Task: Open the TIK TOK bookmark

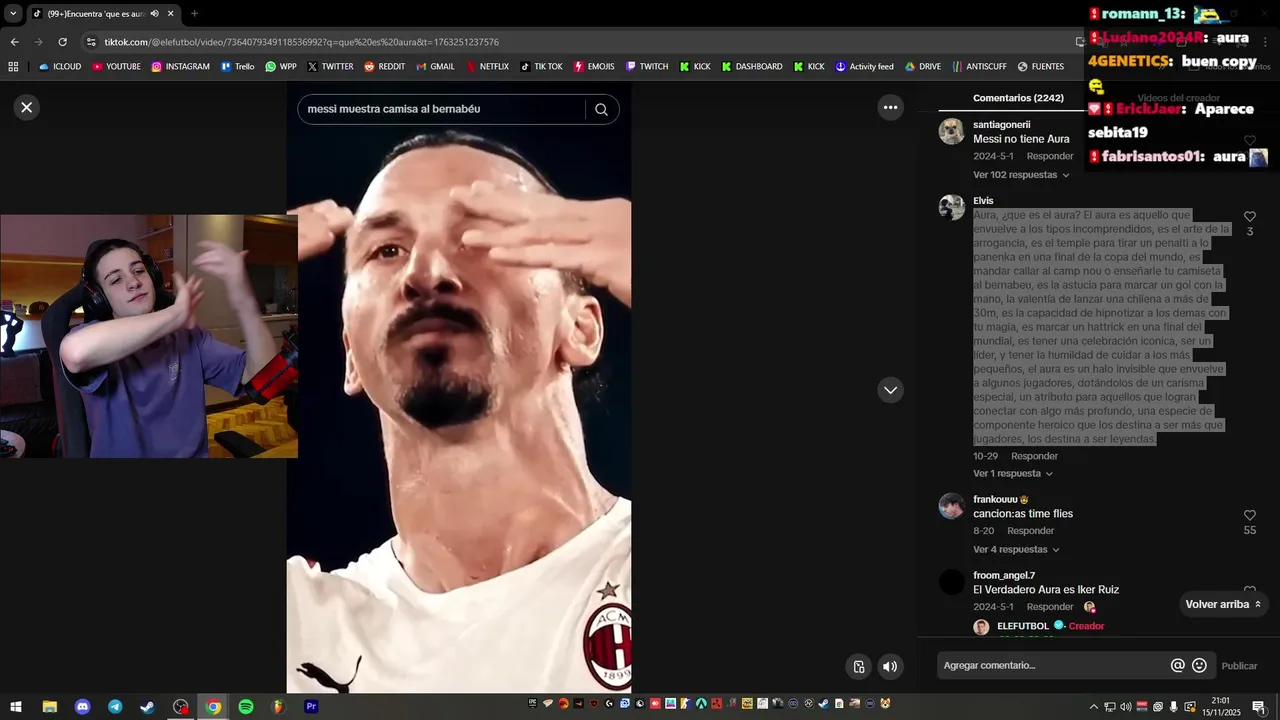Action: (541, 67)
